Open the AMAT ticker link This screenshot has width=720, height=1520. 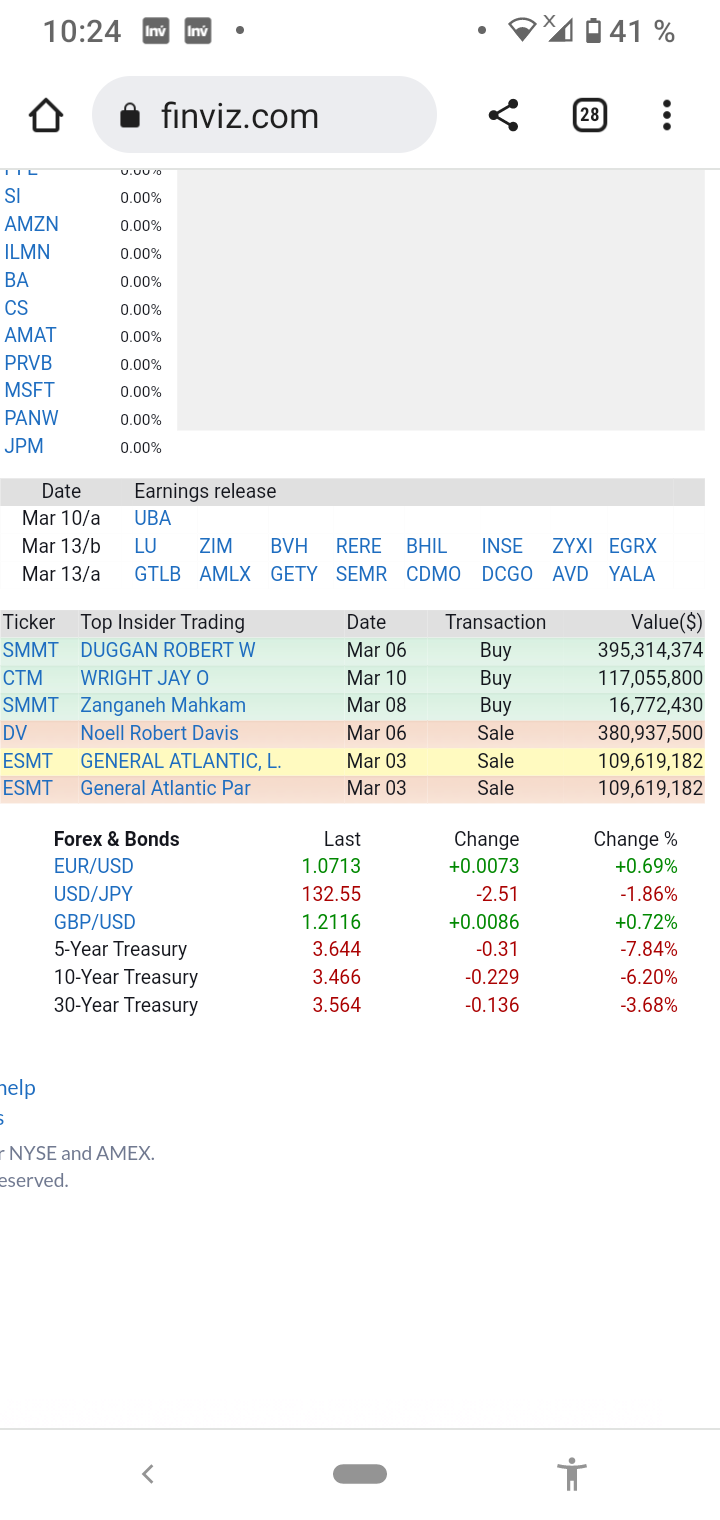30,336
